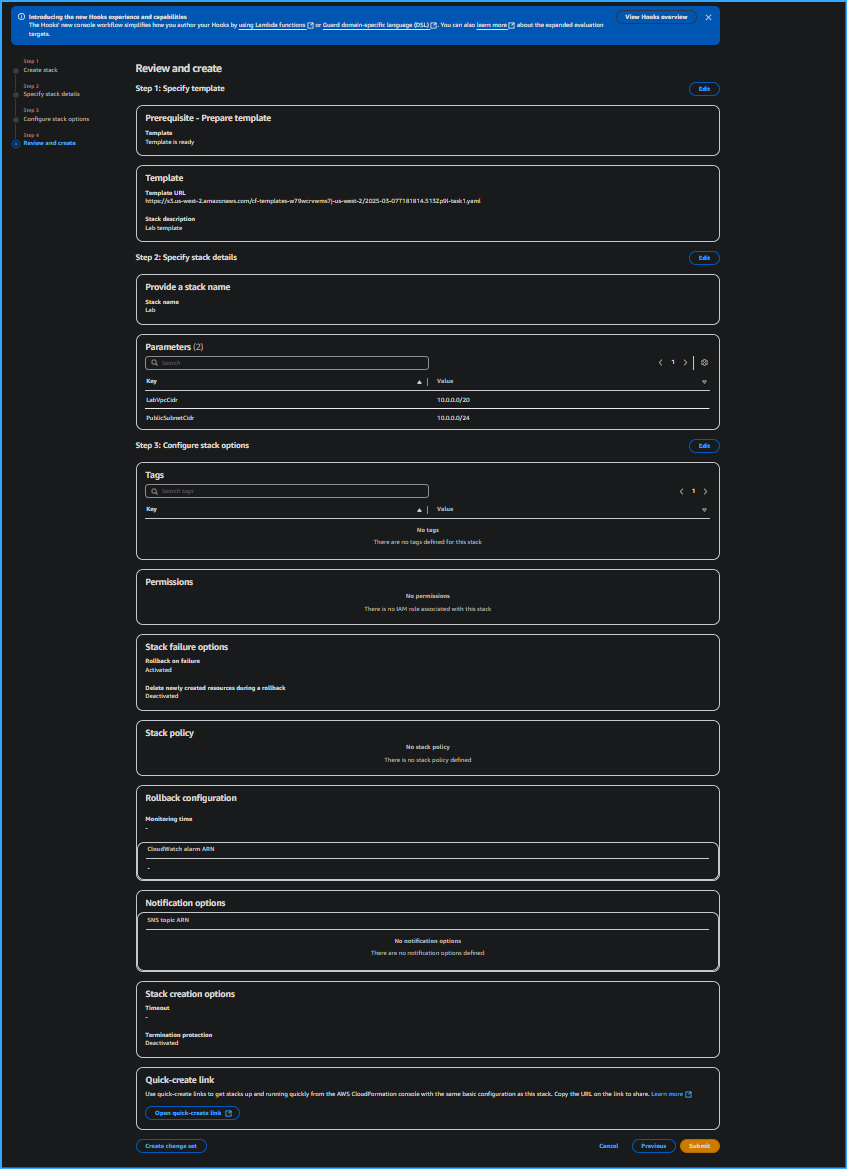Click the external link icon on Open quick-create link
The height and width of the screenshot is (1169, 847).
coord(231,1112)
